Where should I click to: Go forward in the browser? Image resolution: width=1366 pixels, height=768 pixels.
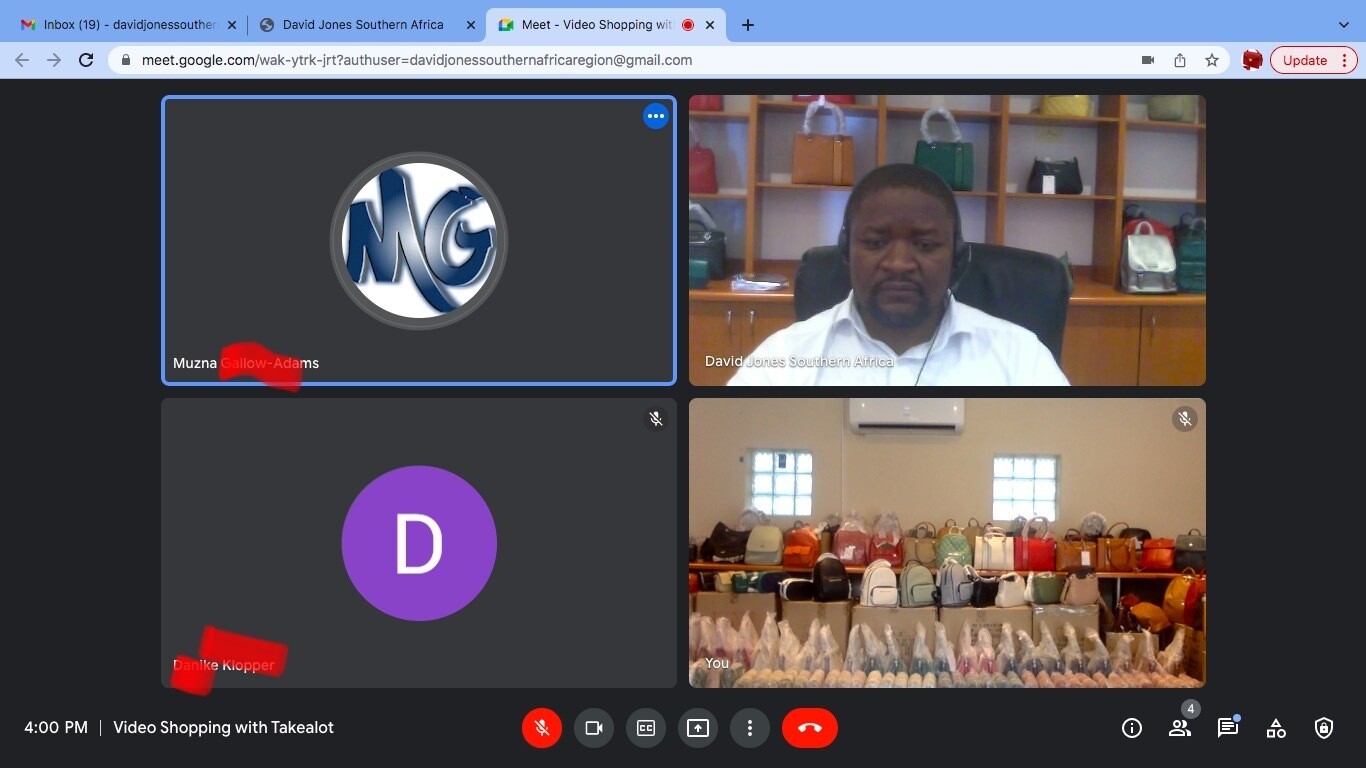pyautogui.click(x=54, y=60)
